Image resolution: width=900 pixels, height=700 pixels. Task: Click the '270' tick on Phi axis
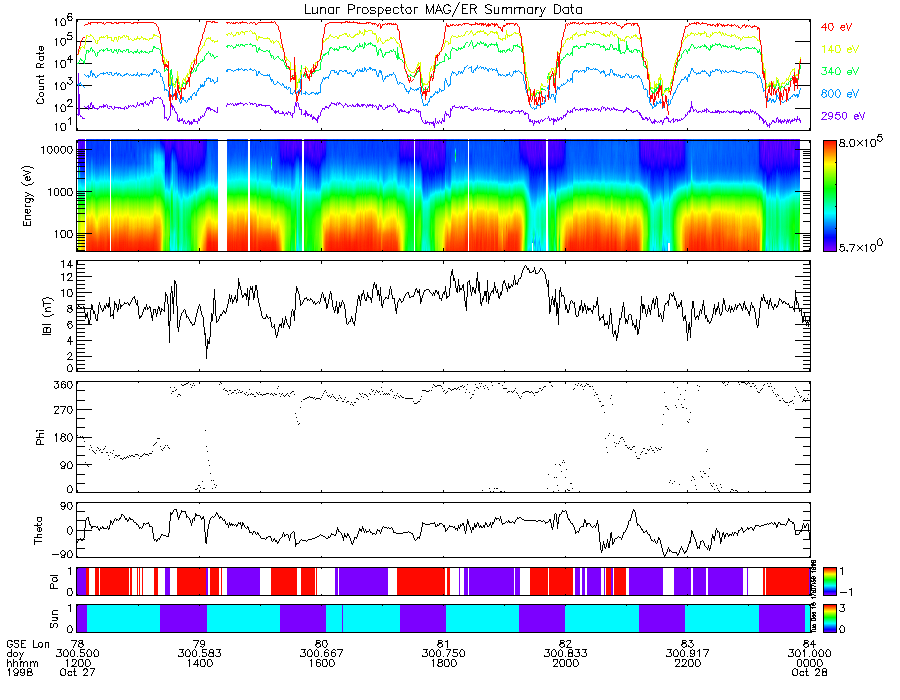click(x=64, y=410)
